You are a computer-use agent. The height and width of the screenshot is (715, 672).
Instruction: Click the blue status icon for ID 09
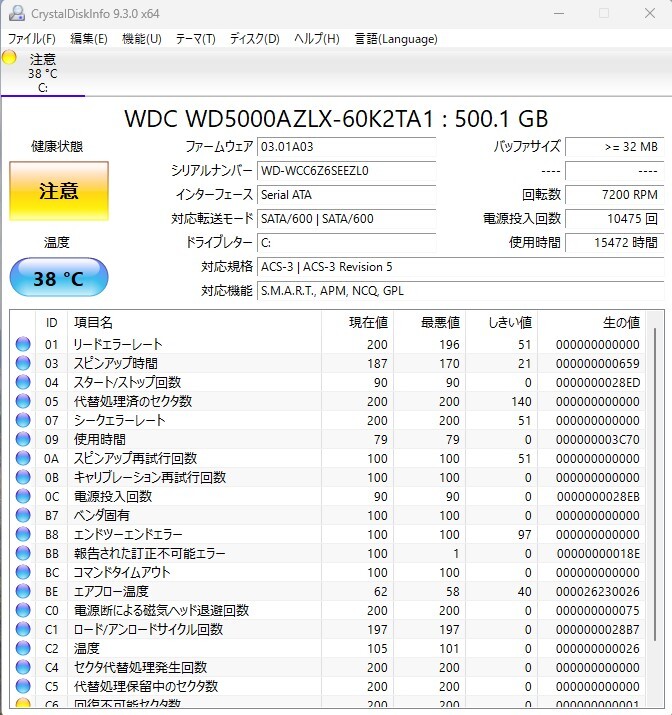23,439
